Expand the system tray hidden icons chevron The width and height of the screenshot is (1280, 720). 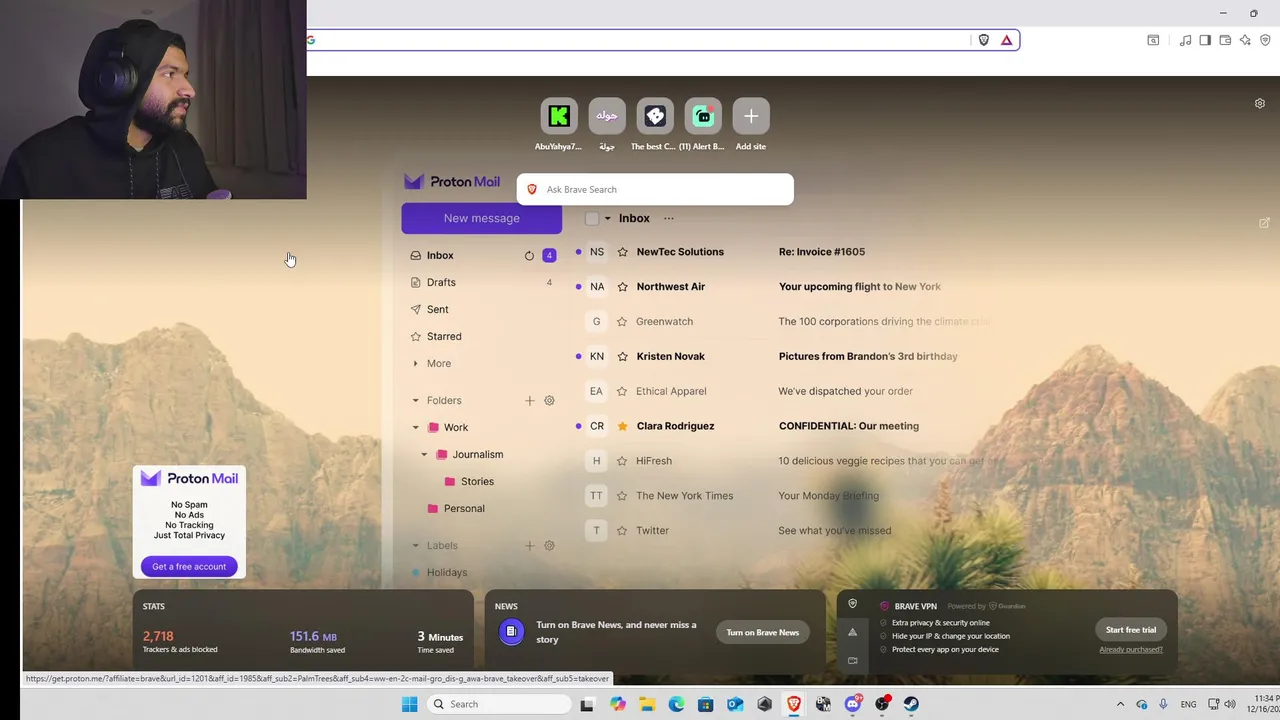point(1120,704)
